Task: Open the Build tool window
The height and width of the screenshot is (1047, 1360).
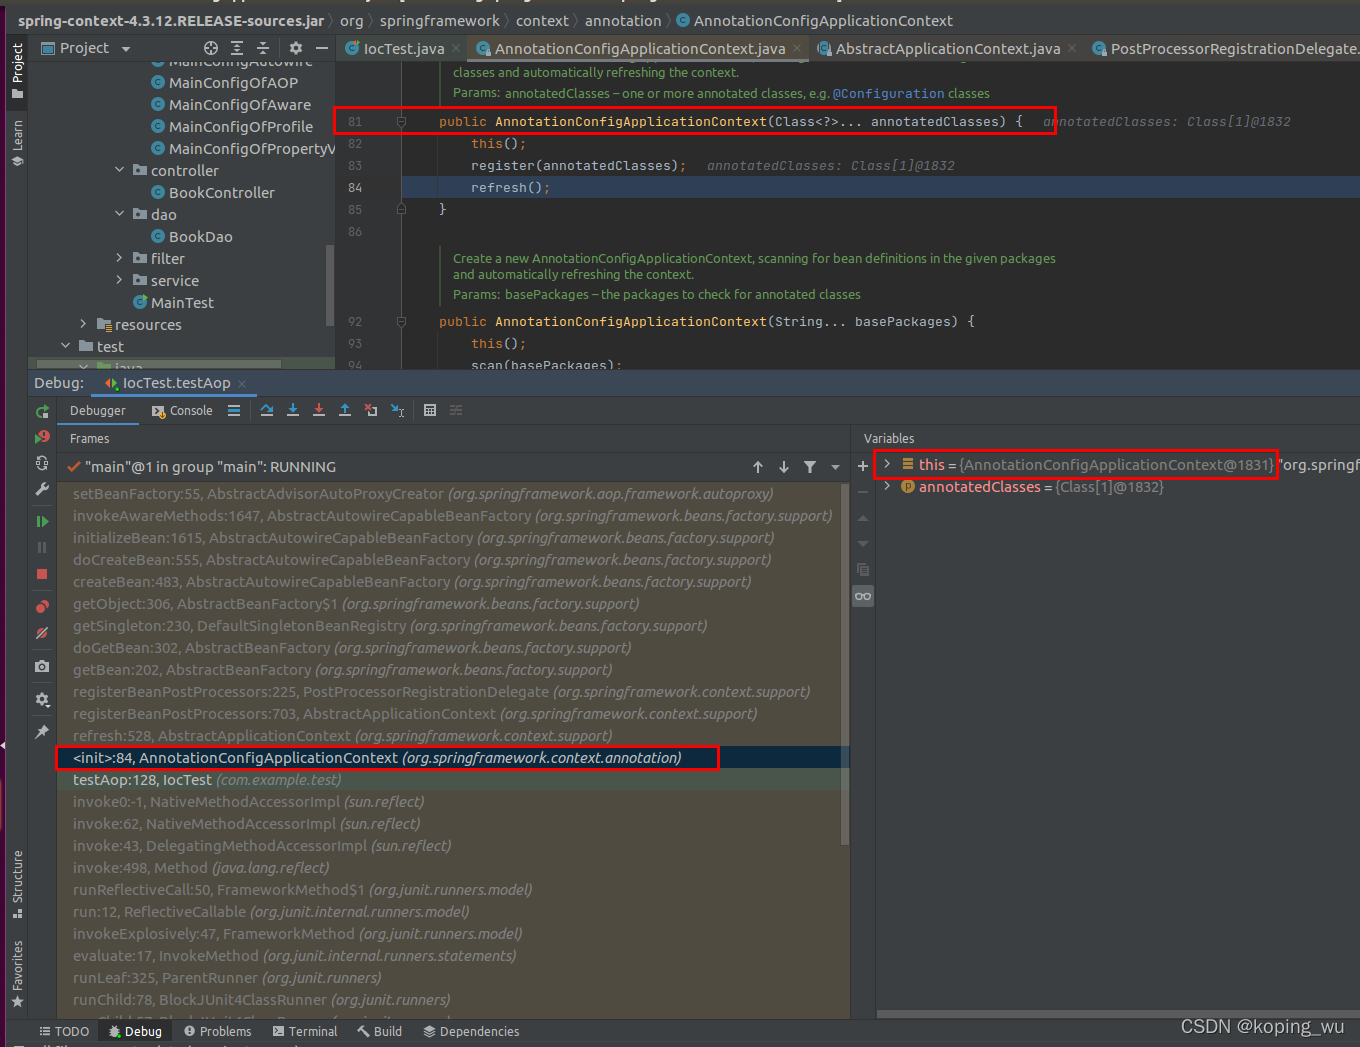Action: click(x=380, y=1031)
